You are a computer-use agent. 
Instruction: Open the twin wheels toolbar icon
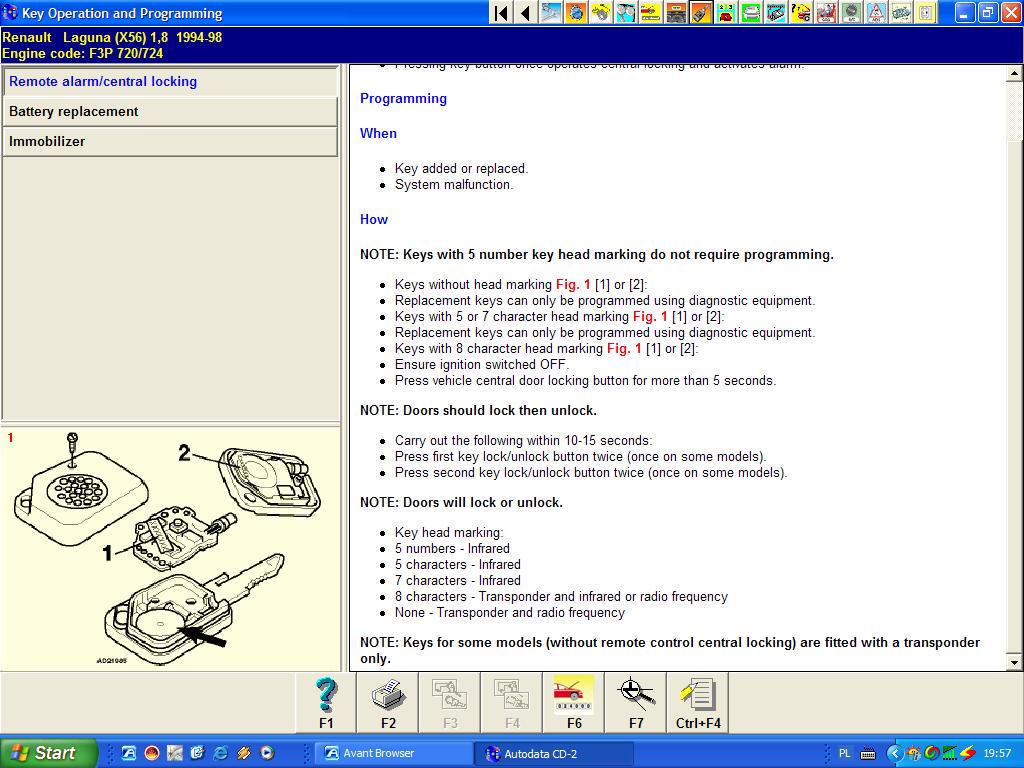(x=626, y=12)
